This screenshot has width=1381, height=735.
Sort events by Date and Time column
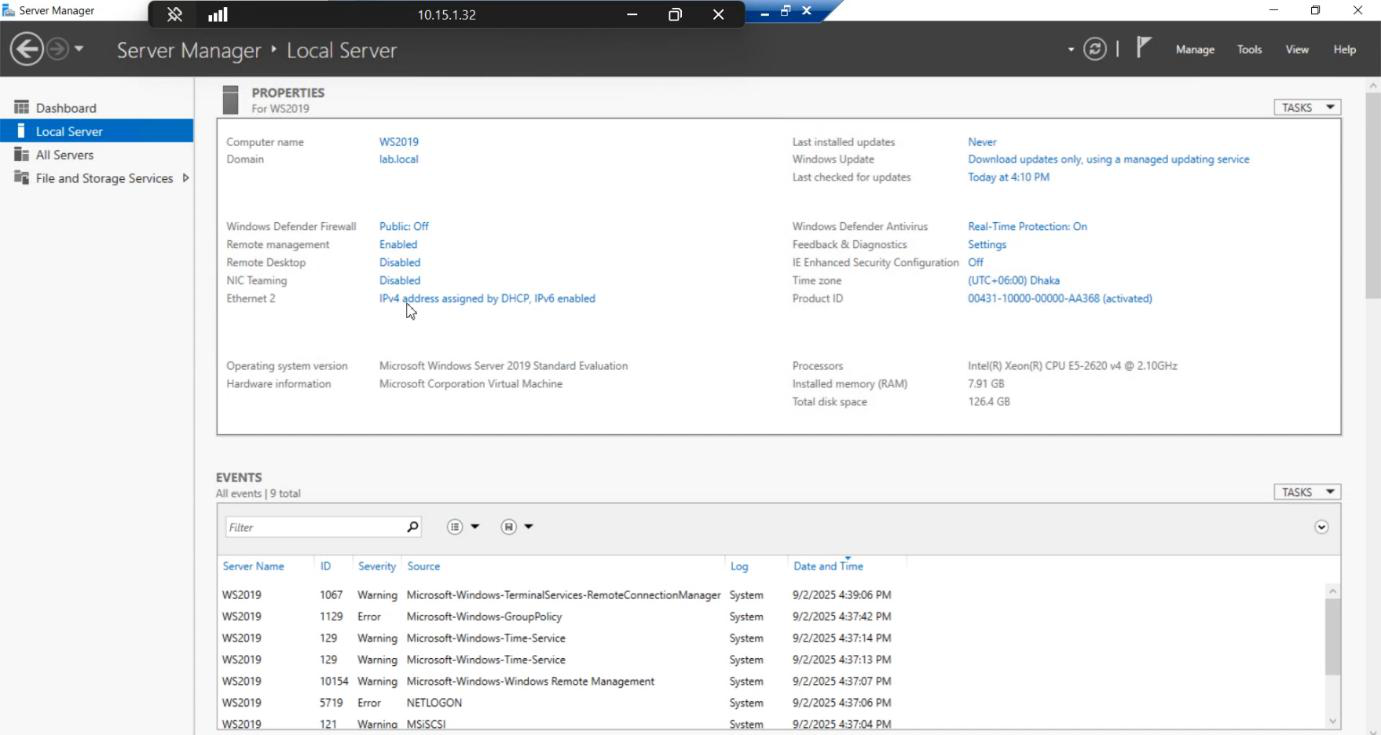pyautogui.click(x=828, y=566)
